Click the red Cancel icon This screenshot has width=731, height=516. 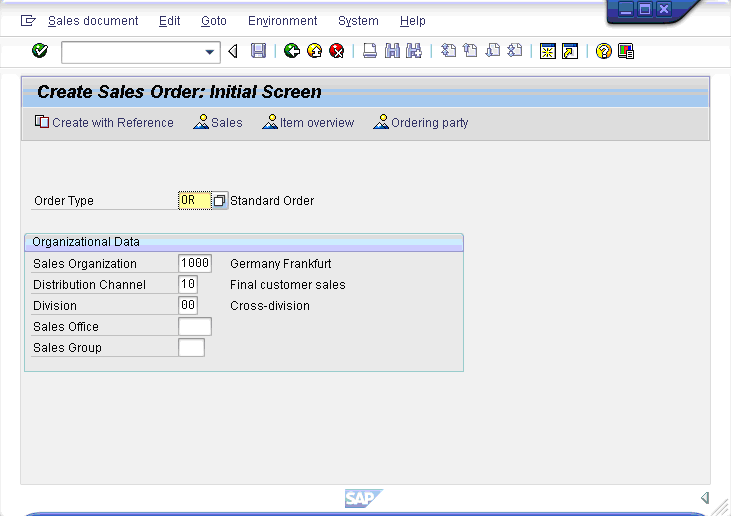pos(337,51)
